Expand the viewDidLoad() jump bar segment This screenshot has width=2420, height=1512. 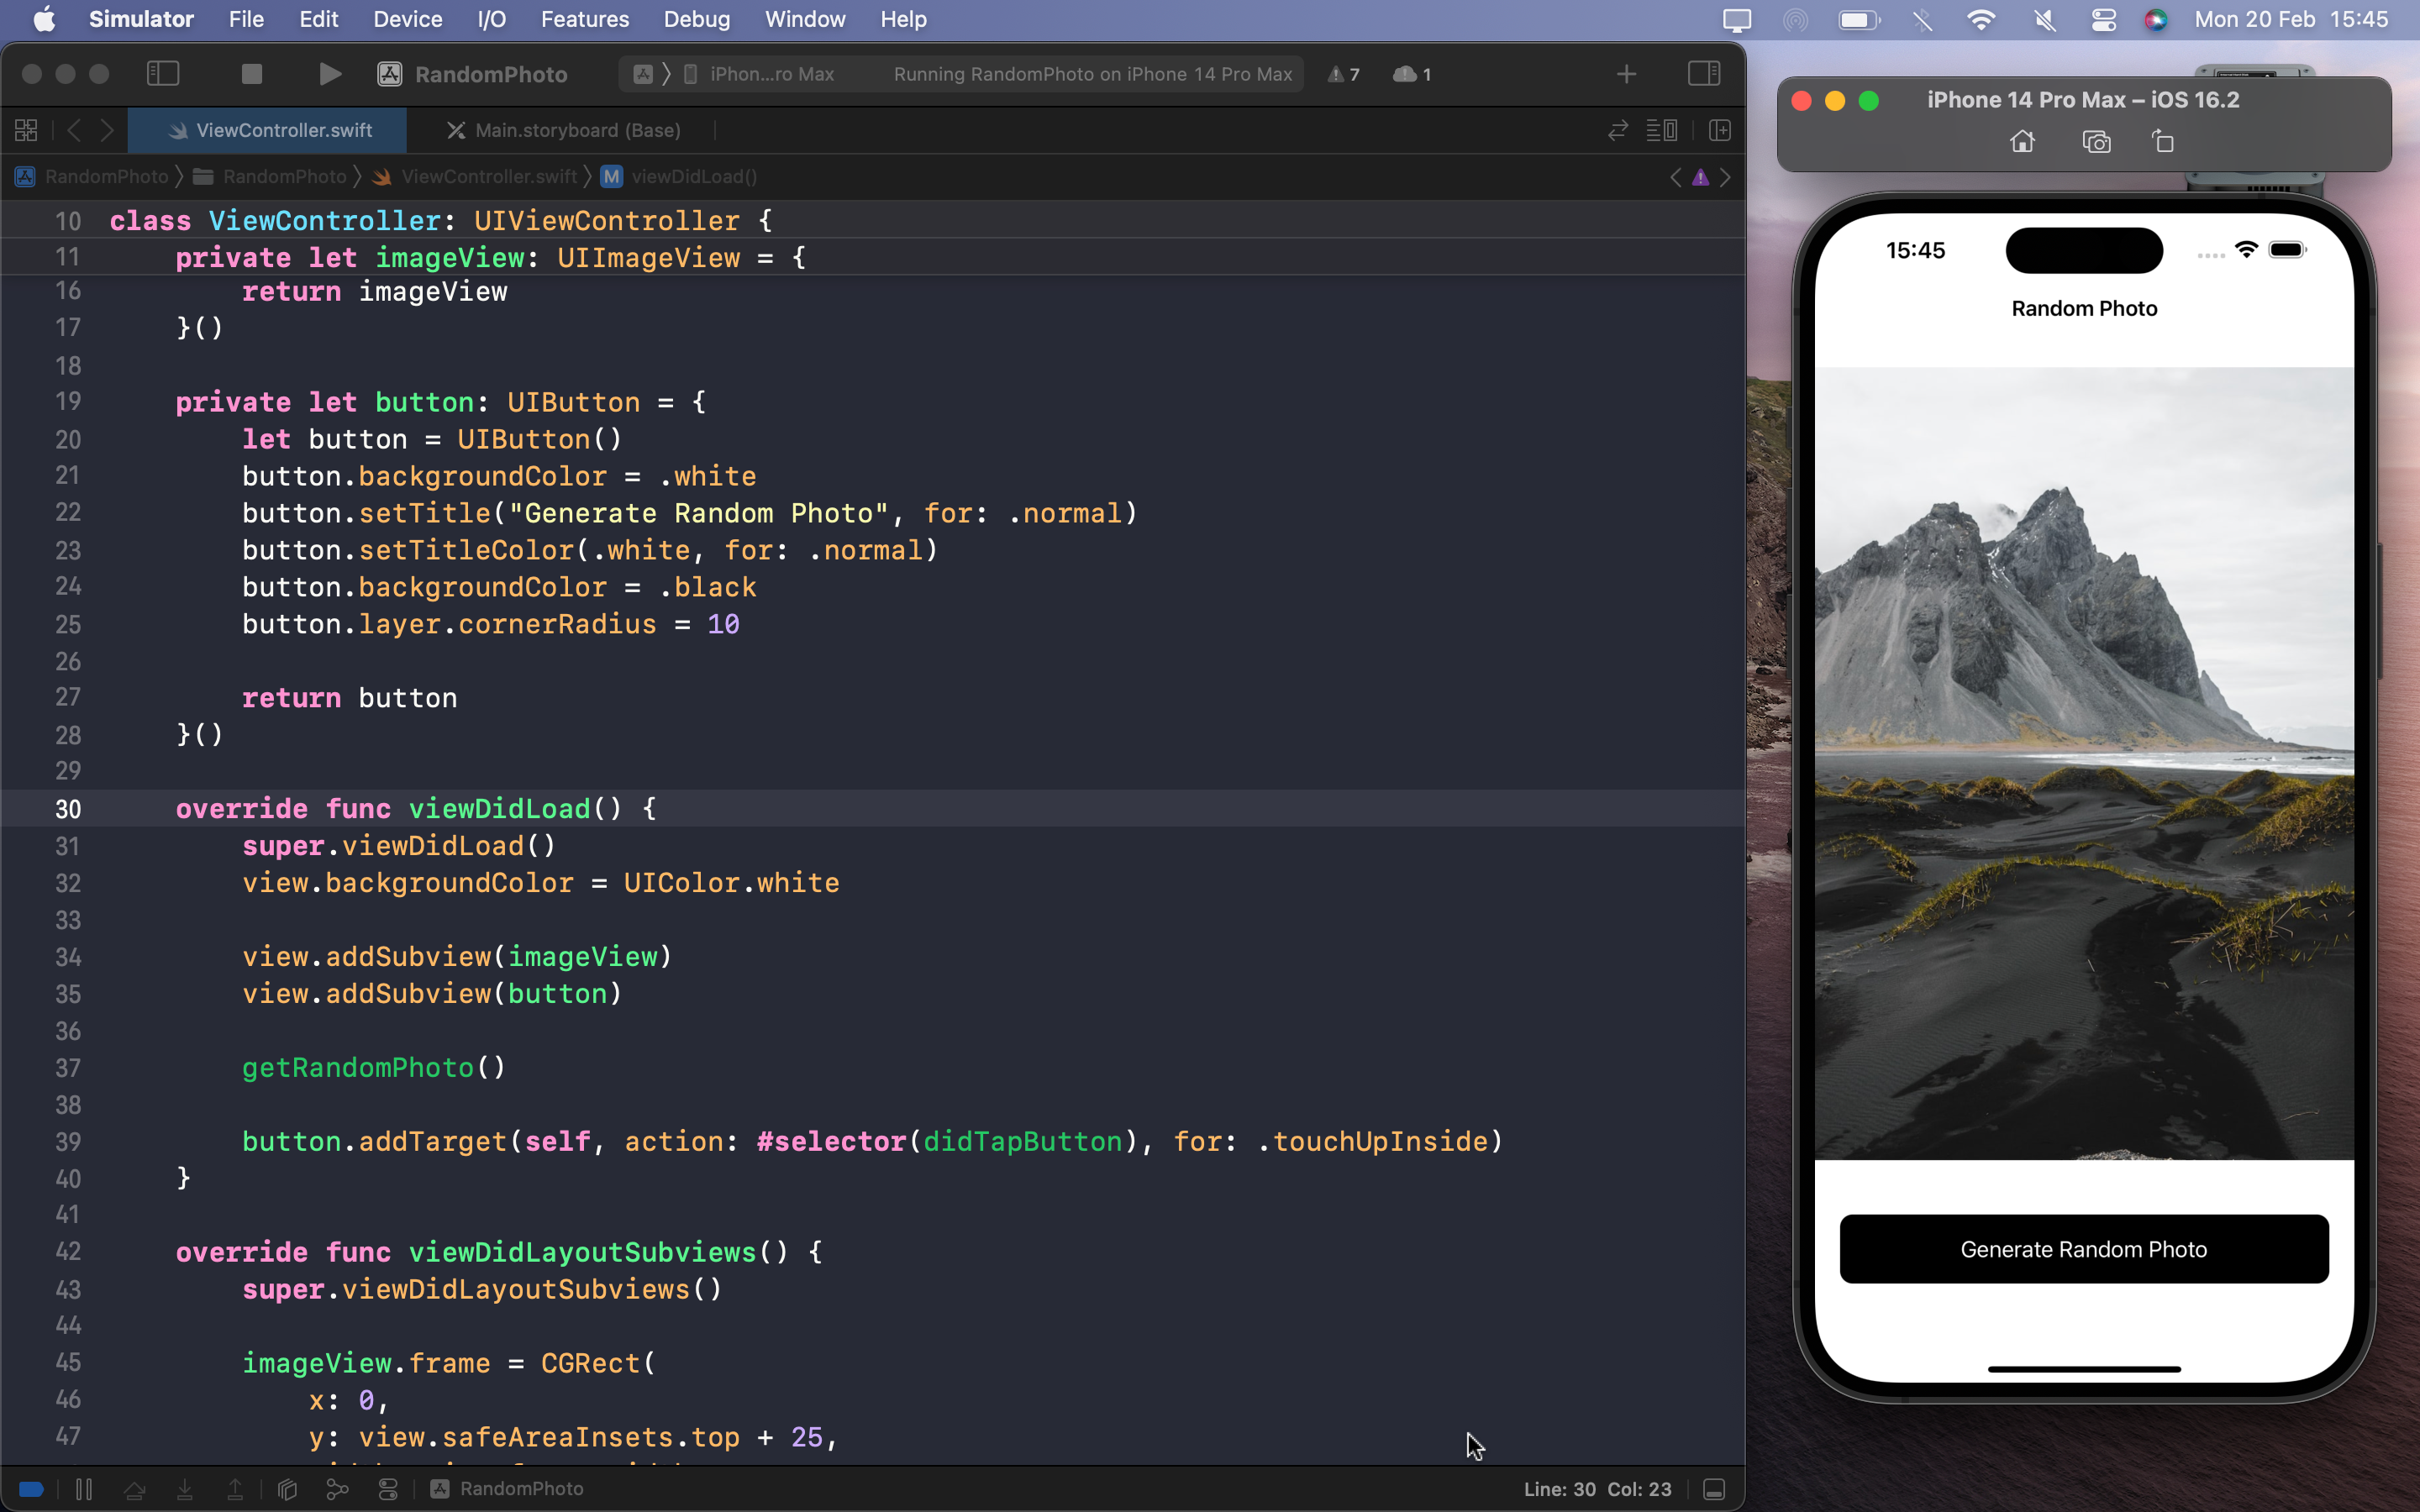click(693, 177)
